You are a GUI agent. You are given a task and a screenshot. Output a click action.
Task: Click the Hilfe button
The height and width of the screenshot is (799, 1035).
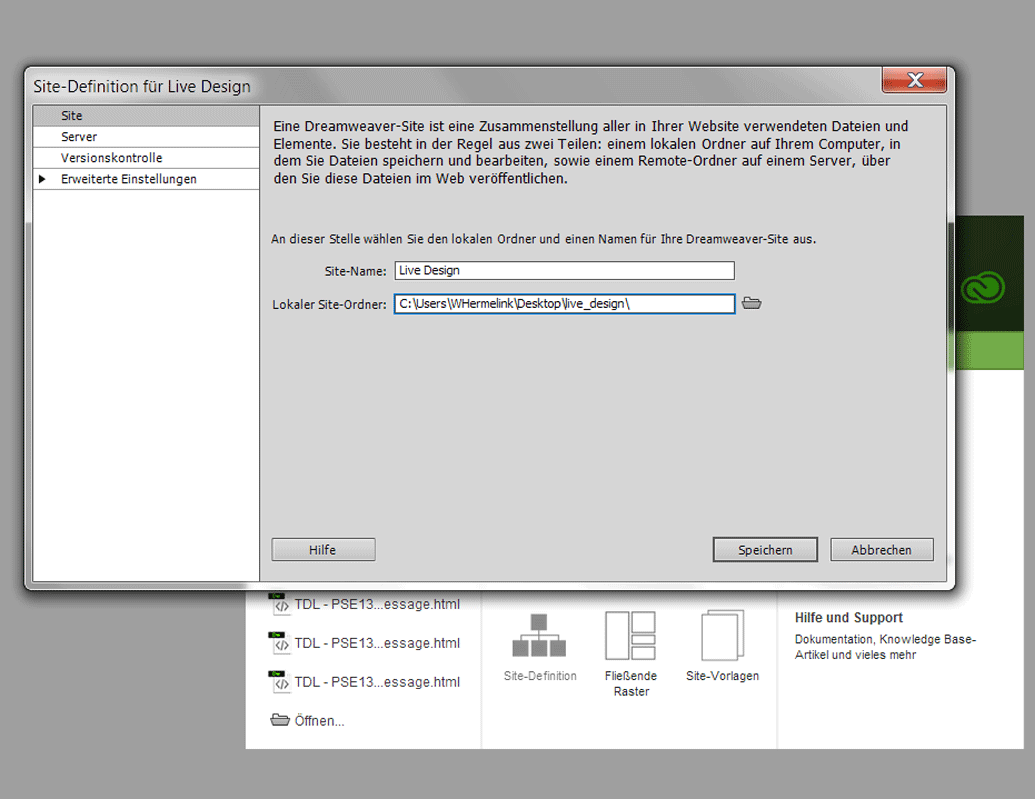tap(323, 549)
